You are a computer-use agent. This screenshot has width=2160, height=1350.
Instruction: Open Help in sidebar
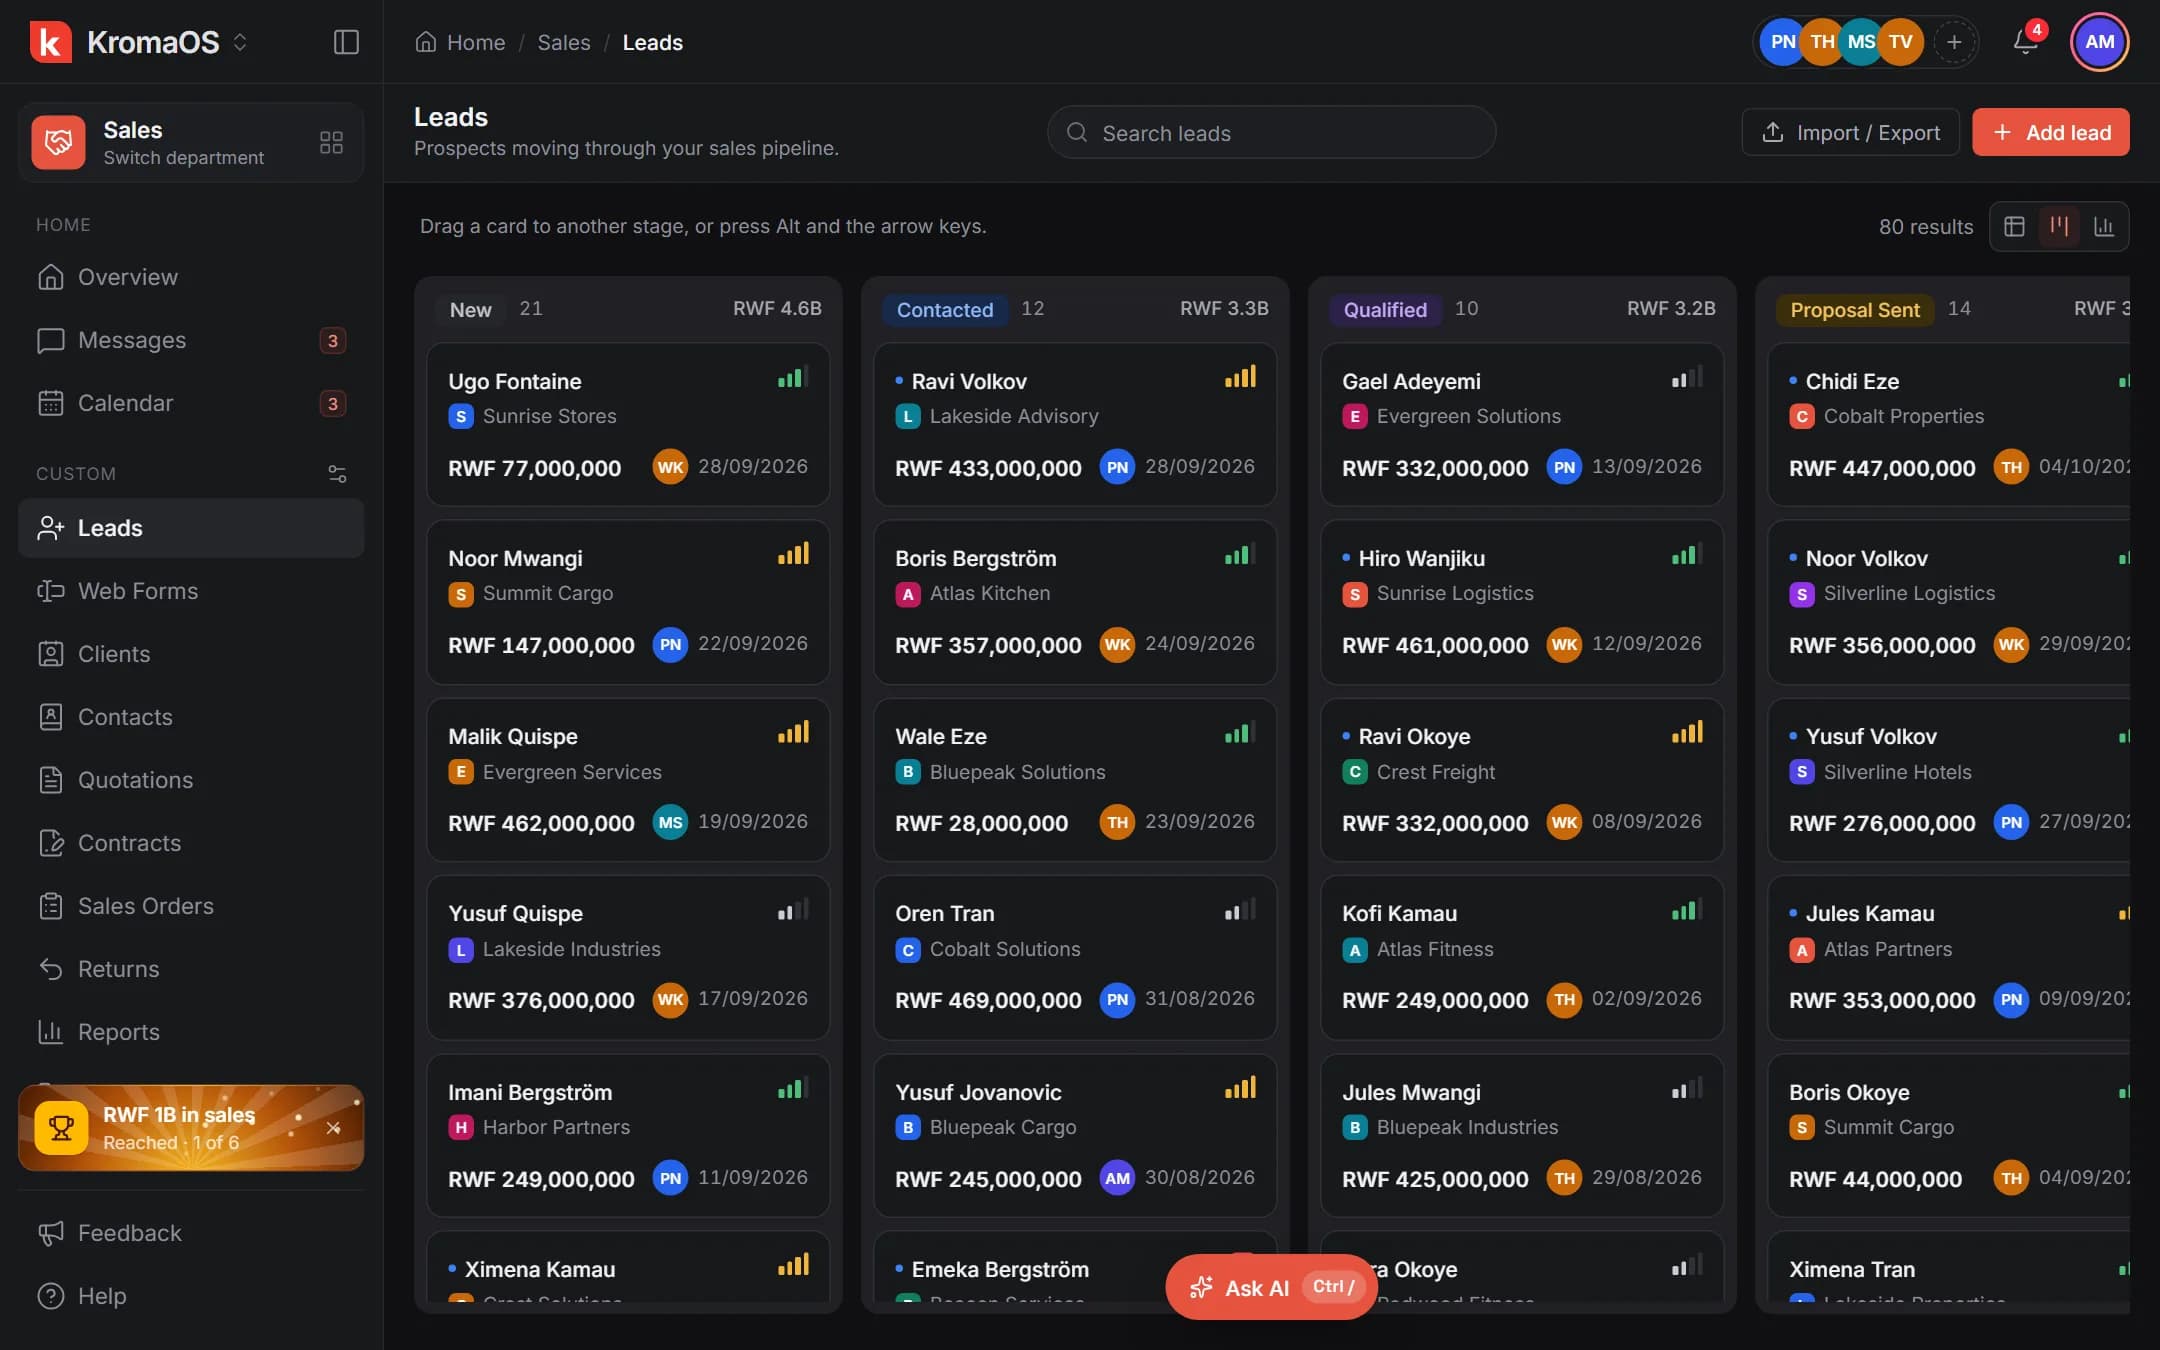pyautogui.click(x=191, y=1296)
